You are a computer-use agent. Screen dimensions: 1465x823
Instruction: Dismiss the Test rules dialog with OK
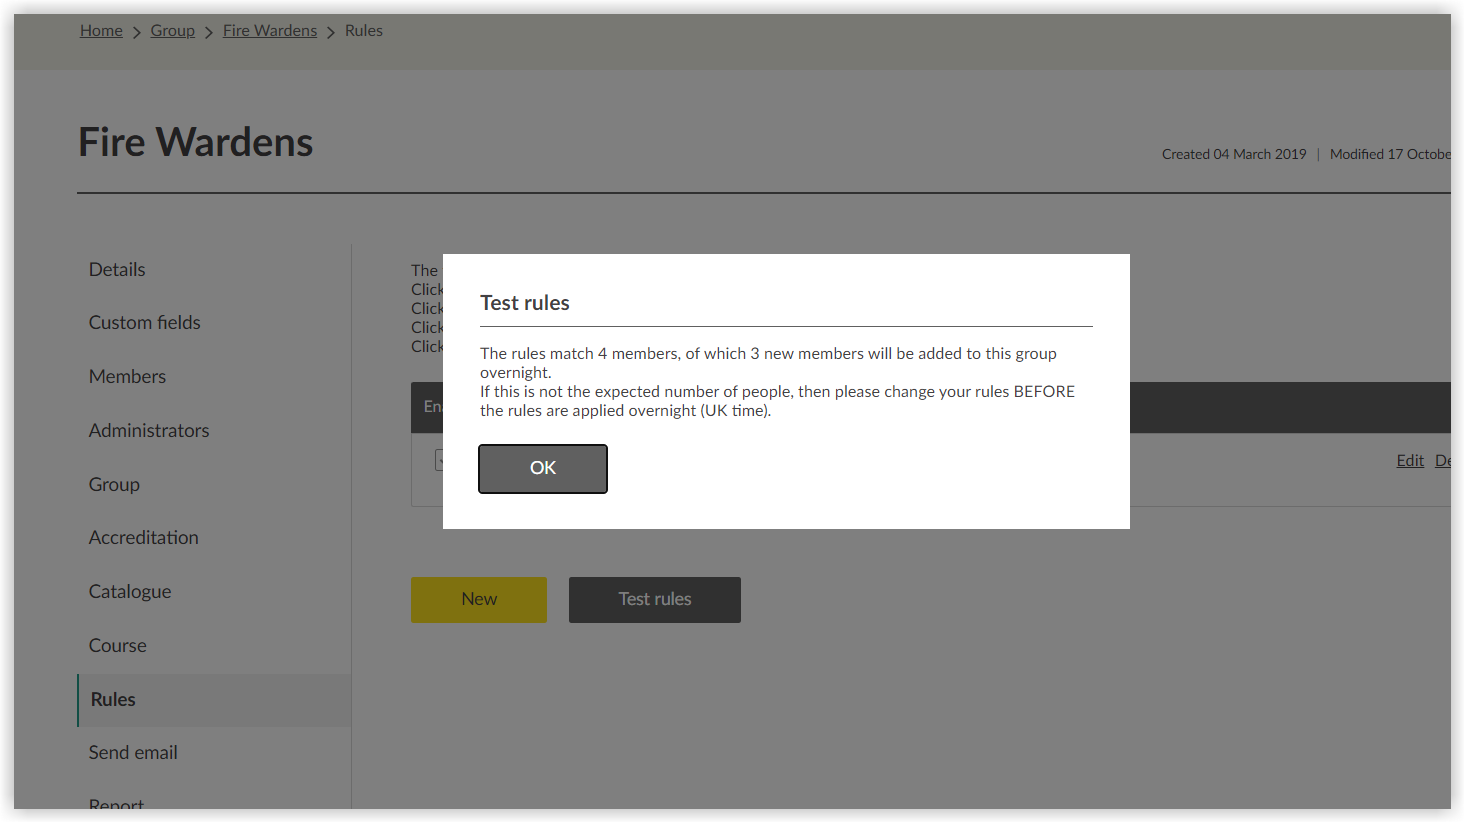click(542, 468)
